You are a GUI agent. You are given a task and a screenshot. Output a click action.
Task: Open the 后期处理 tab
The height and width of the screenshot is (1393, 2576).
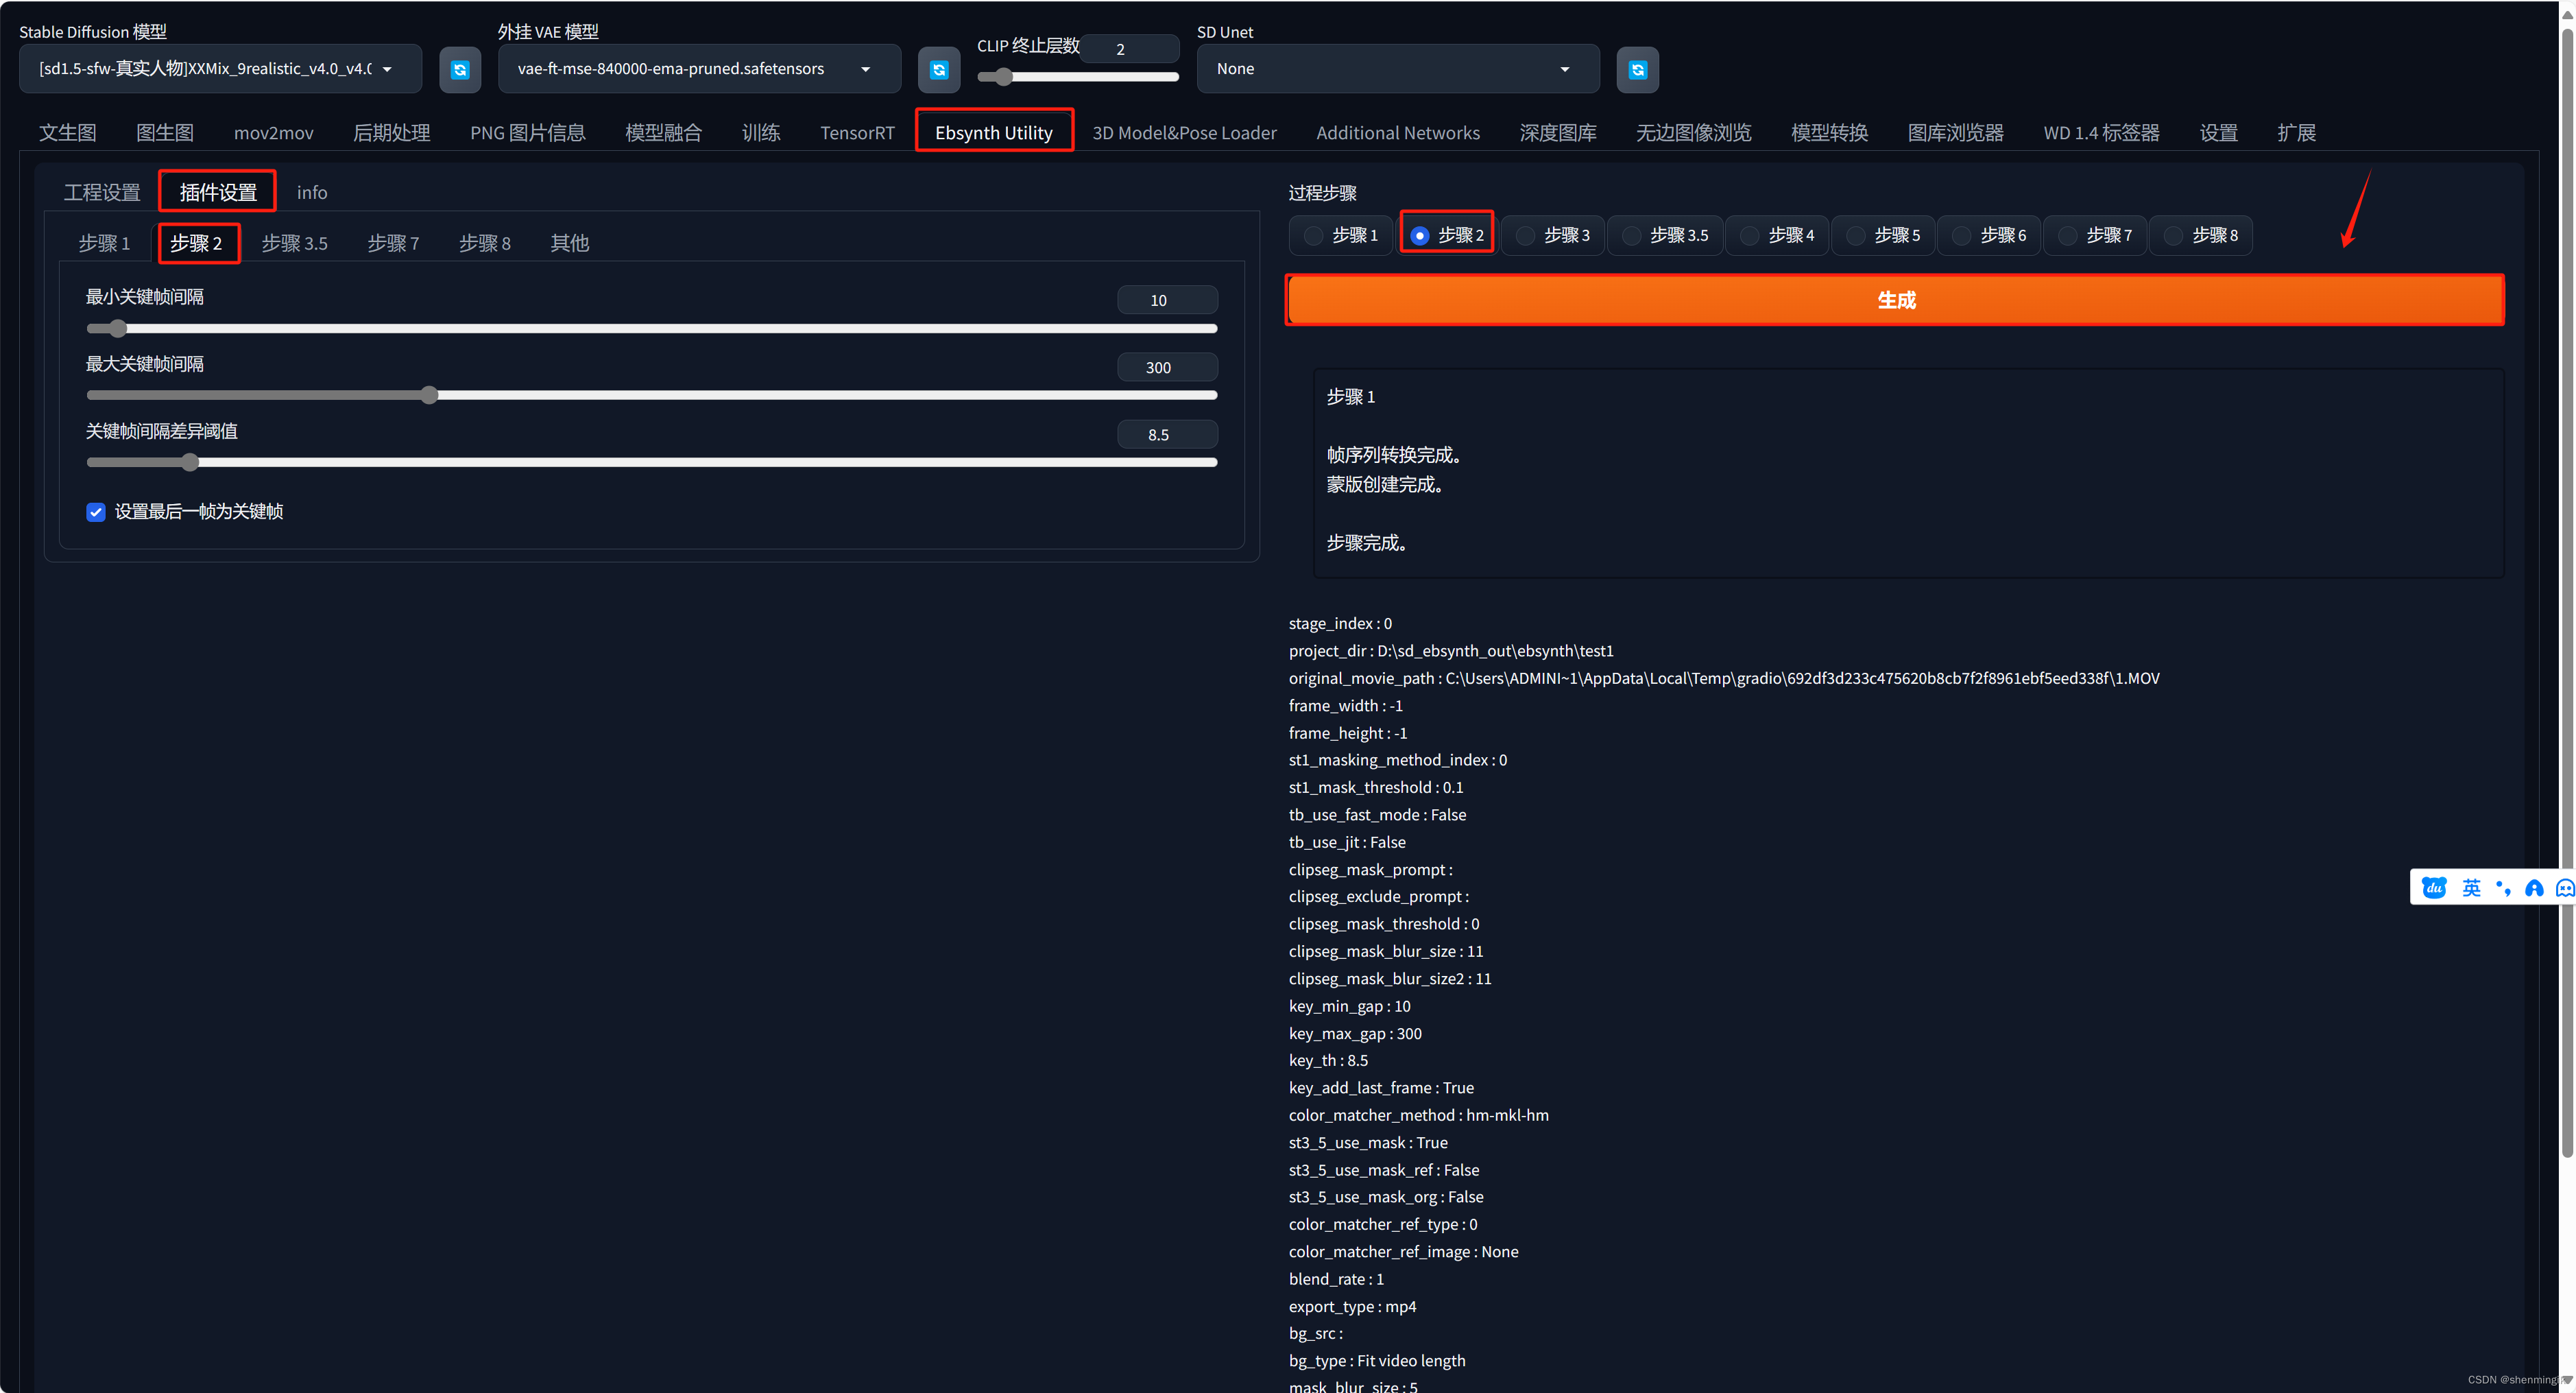392,133
